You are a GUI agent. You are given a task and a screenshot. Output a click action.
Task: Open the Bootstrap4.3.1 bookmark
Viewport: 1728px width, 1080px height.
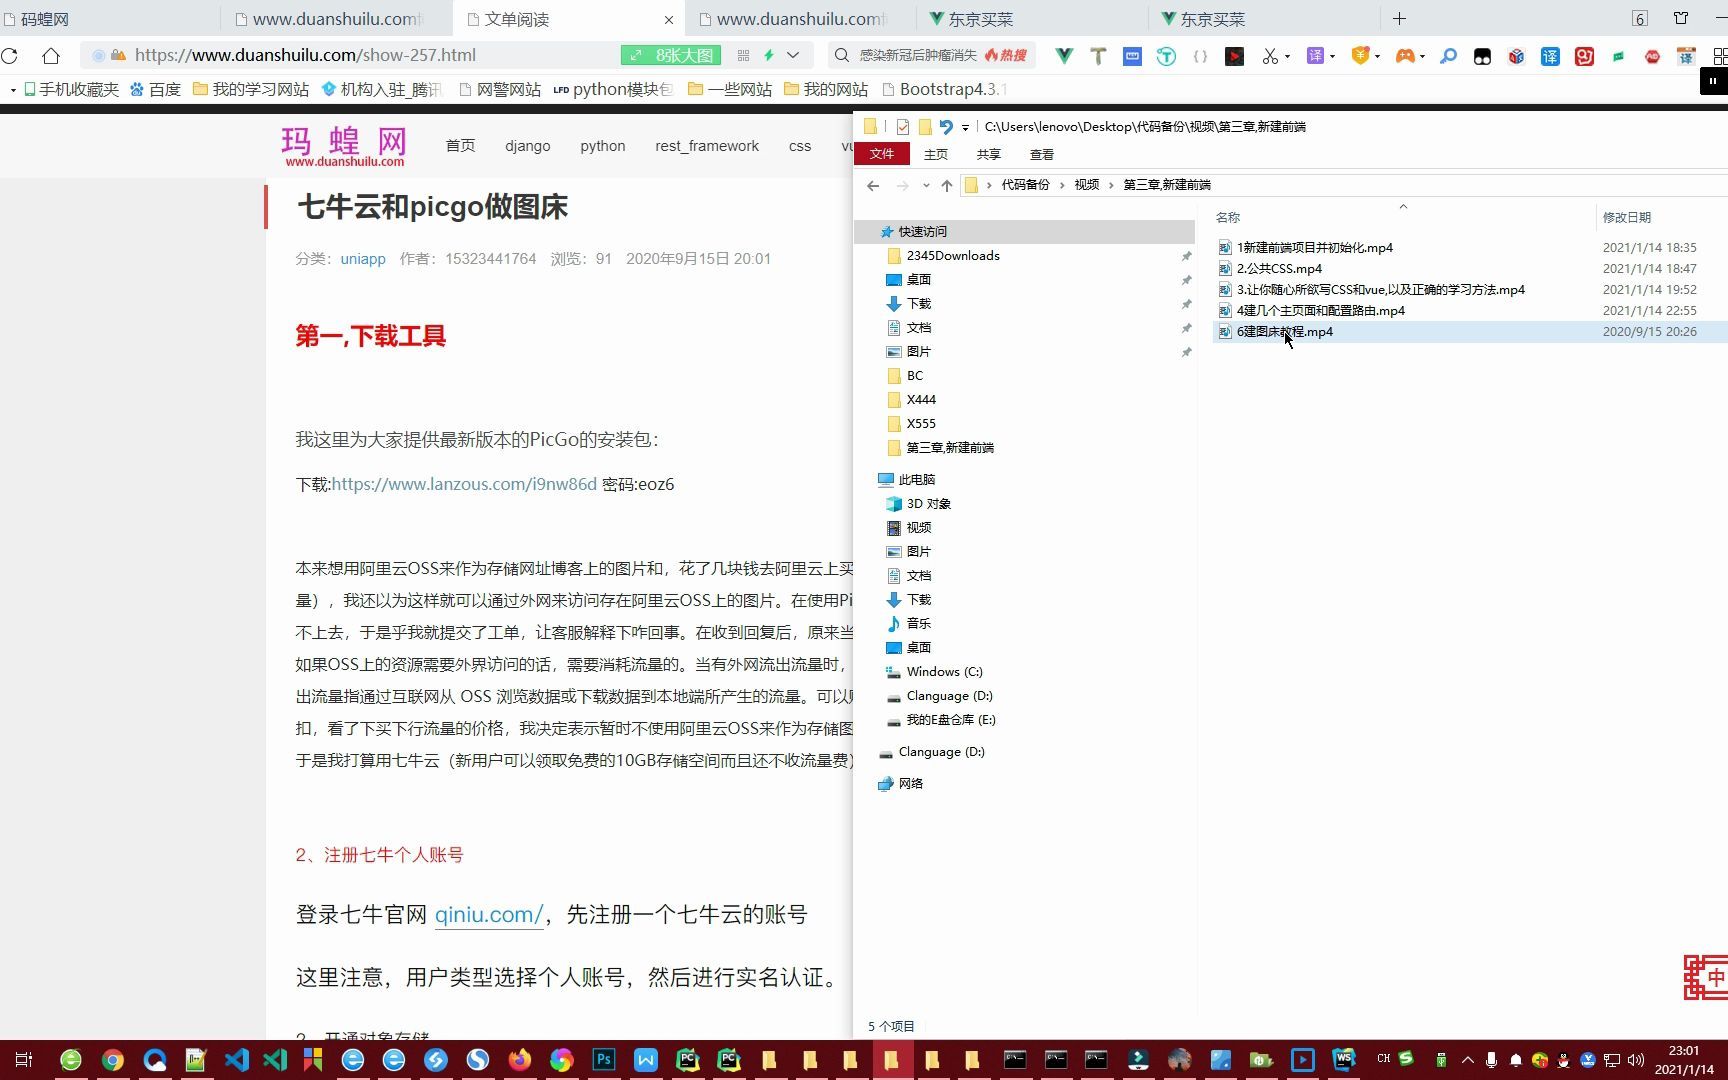945,90
